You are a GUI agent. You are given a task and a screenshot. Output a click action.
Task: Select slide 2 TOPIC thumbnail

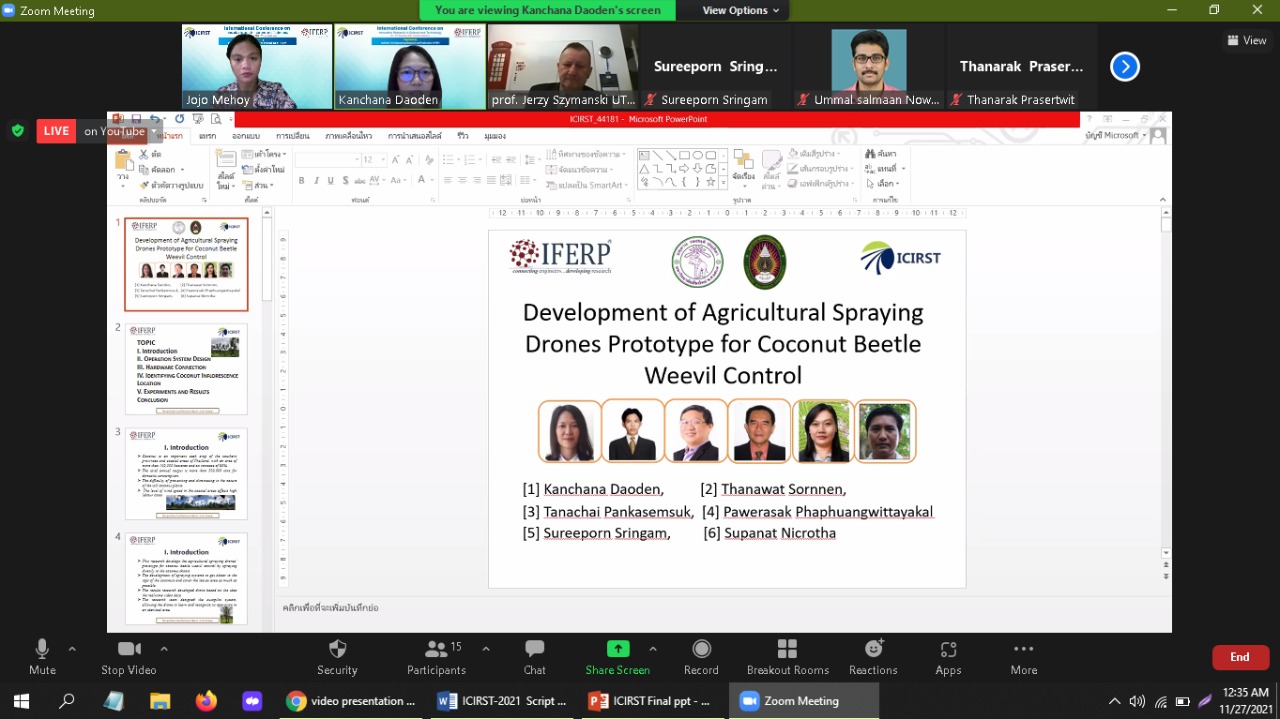(x=186, y=368)
